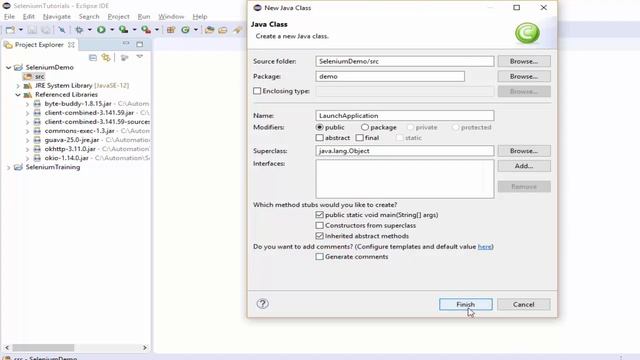Expand the SeleniumTraining project node
The image size is (640, 360).
click(x=8, y=167)
